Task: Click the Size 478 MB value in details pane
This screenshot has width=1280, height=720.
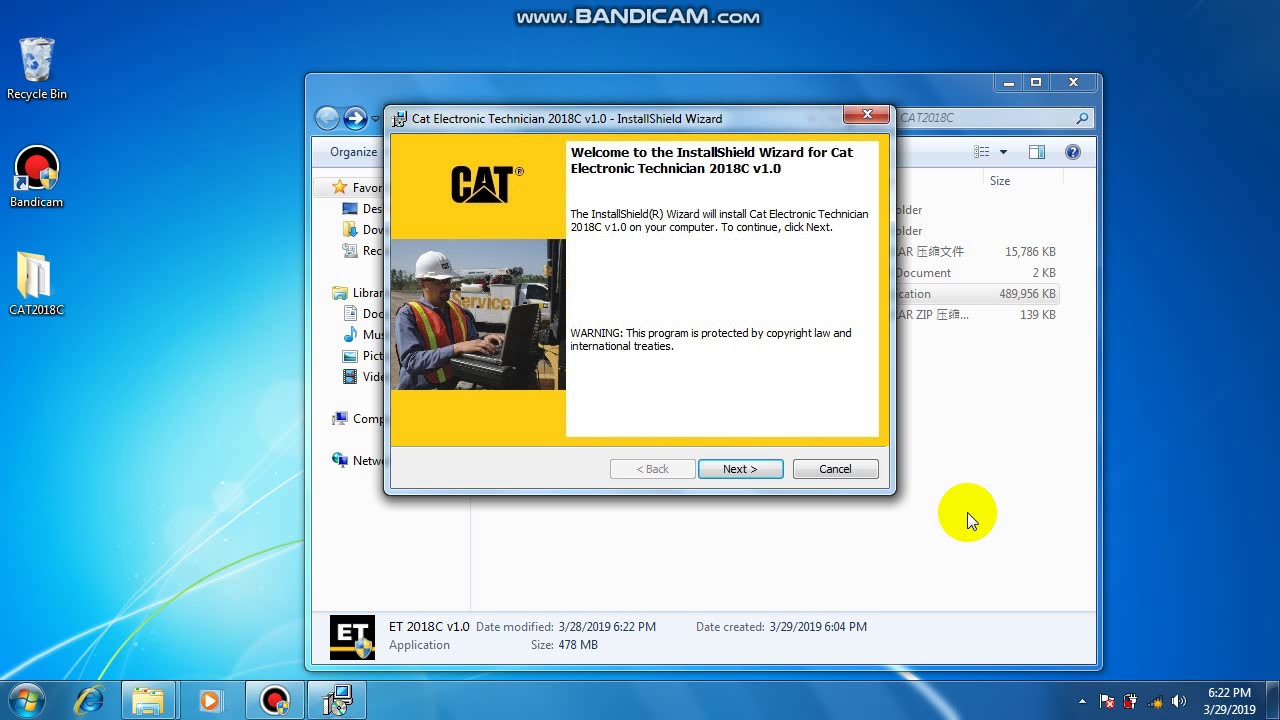Action: (577, 645)
